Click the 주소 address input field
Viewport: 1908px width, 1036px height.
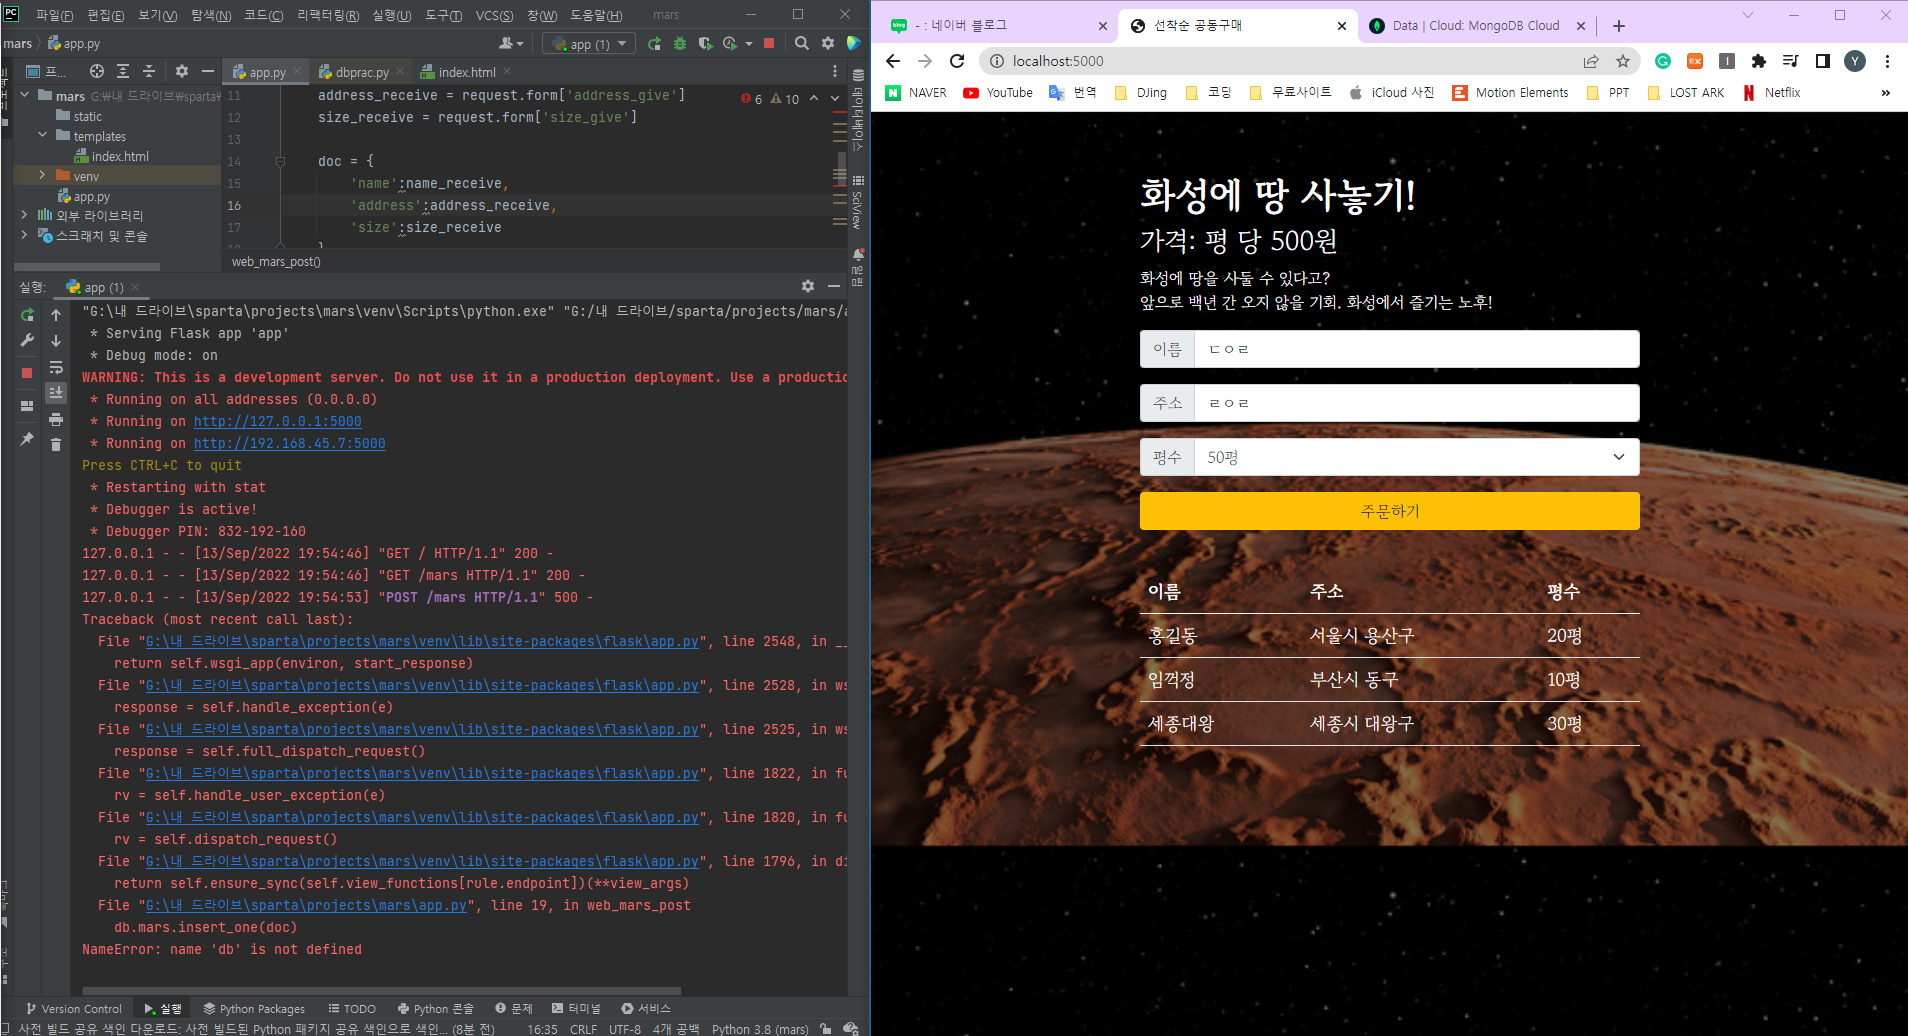coord(1416,403)
